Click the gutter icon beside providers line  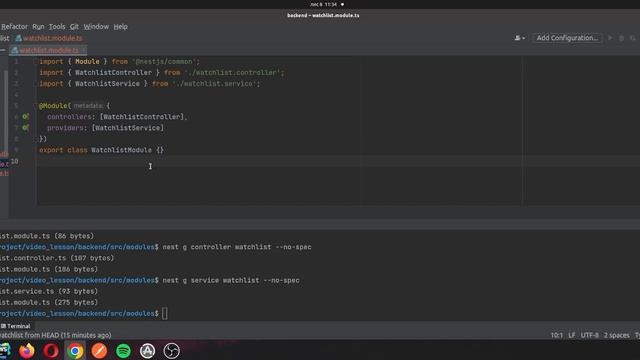click(x=25, y=128)
